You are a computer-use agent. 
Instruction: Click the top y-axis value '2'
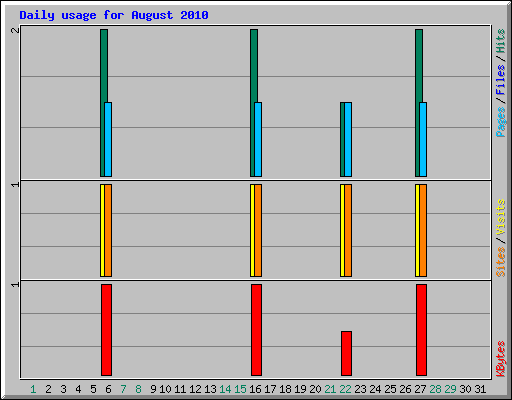coord(15,30)
